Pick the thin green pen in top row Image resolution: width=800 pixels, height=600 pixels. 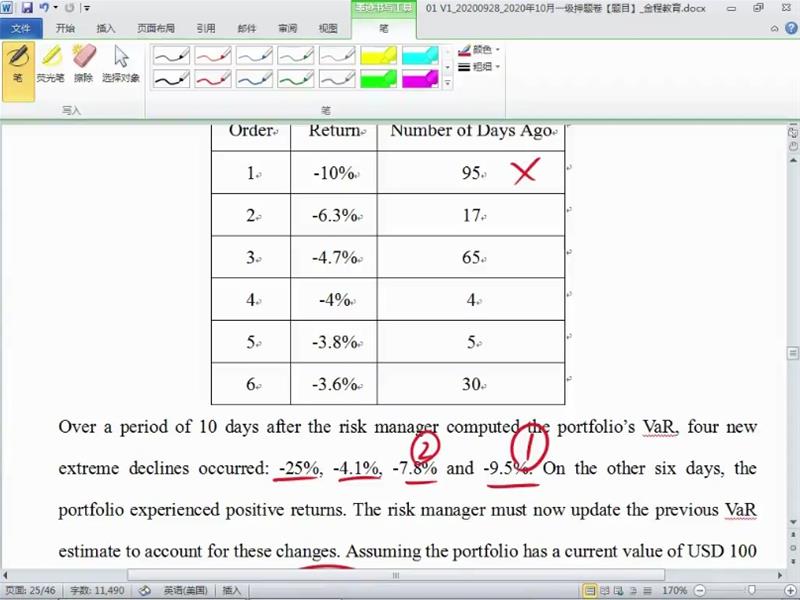(295, 55)
